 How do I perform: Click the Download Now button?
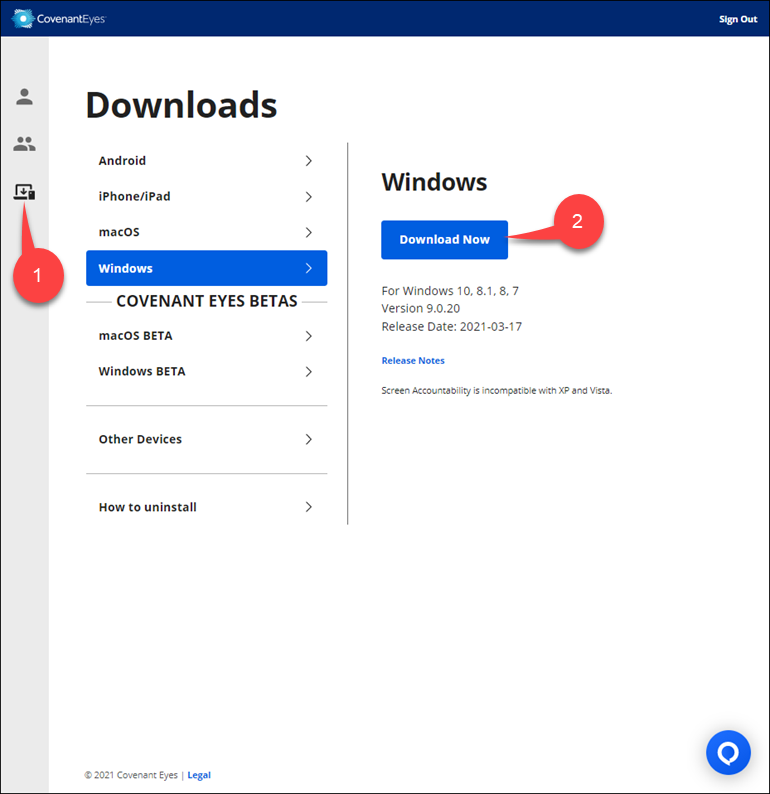[x=444, y=240]
